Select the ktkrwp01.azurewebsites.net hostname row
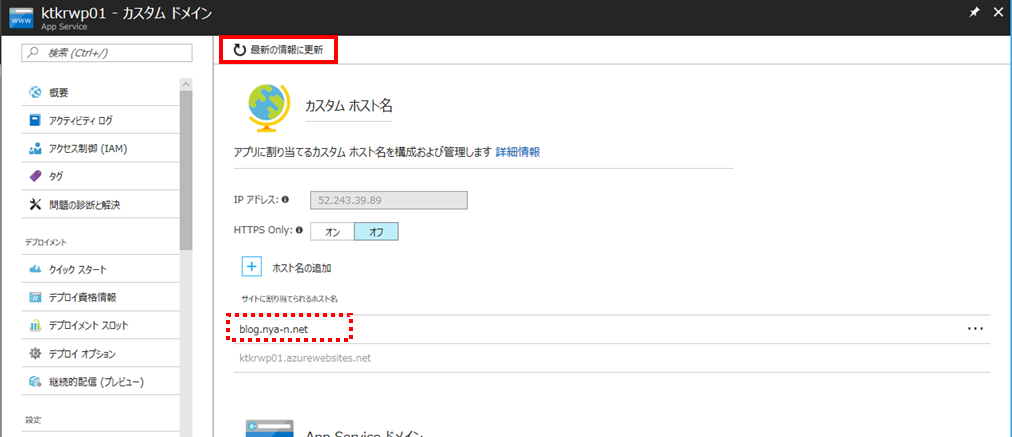The image size is (1012, 437). pyautogui.click(x=611, y=358)
